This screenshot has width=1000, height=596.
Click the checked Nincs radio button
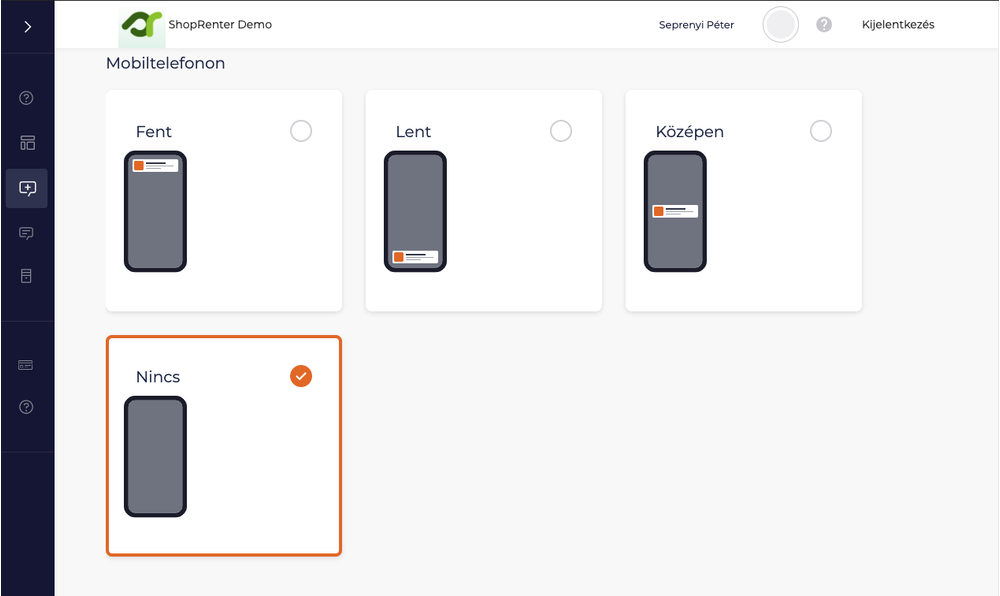(x=300, y=376)
